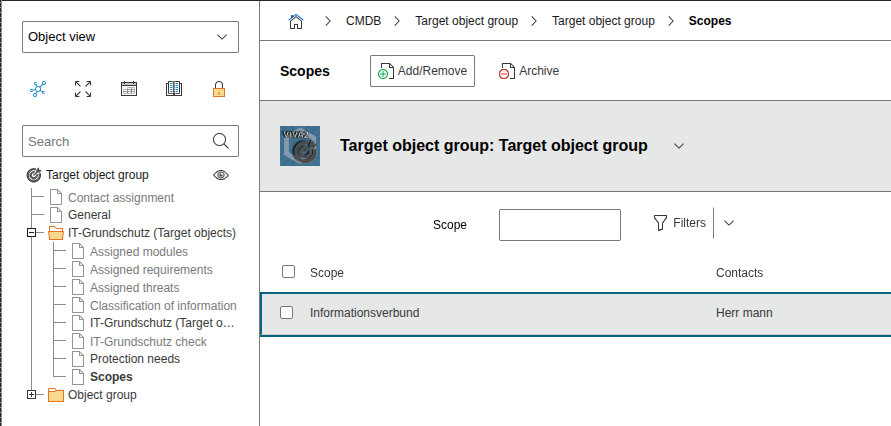Viewport: 891px width, 426px height.
Task: Click the Add/Remove button
Action: [422, 71]
